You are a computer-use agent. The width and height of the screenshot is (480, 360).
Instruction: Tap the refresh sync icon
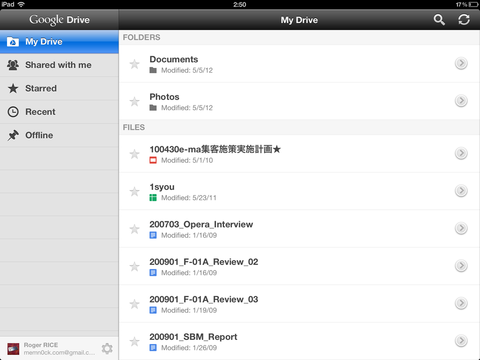pyautogui.click(x=464, y=20)
